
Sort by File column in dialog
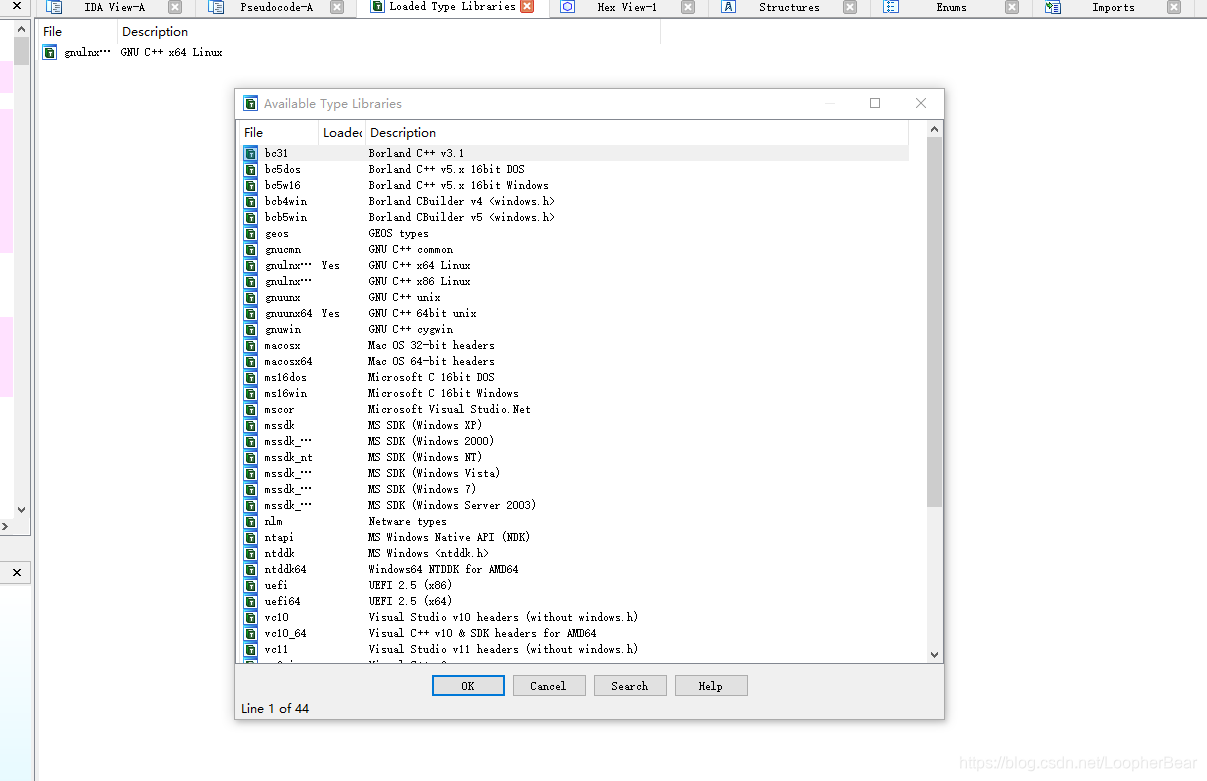coord(279,132)
